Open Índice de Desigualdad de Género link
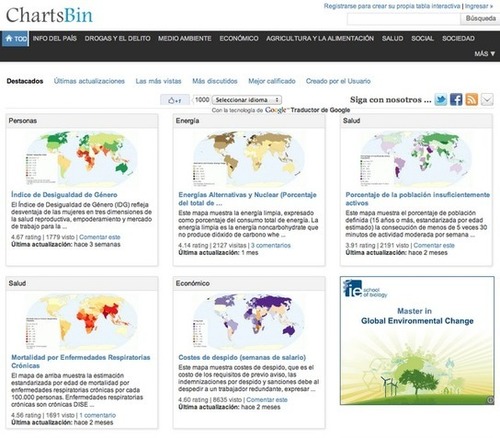The image size is (500, 438). coord(64,195)
